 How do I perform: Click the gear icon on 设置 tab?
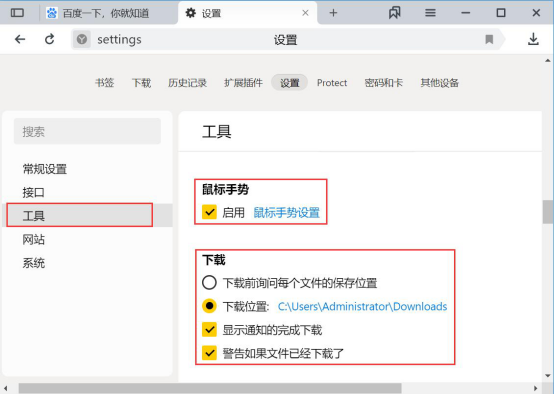pos(190,13)
